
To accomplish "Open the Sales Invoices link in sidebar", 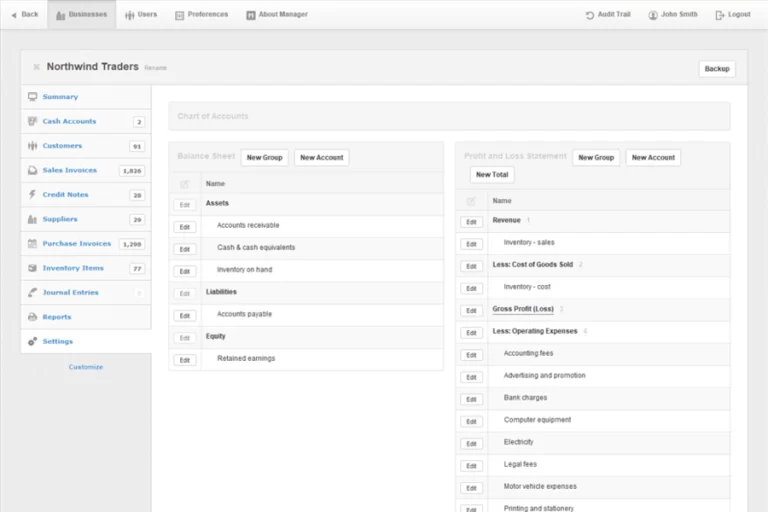I will click(70, 170).
